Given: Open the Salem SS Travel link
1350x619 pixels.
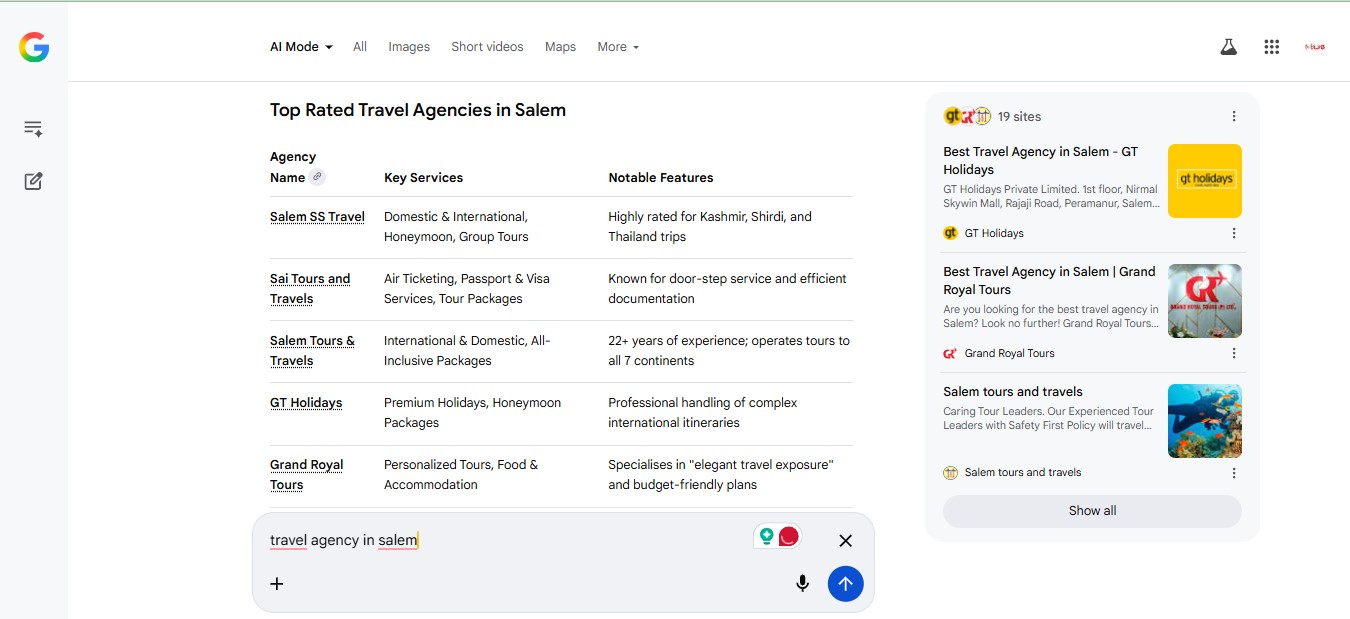Looking at the screenshot, I should click(317, 217).
